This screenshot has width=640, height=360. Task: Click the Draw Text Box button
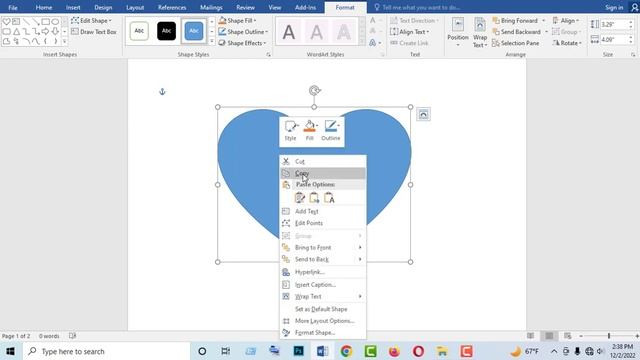tap(94, 32)
